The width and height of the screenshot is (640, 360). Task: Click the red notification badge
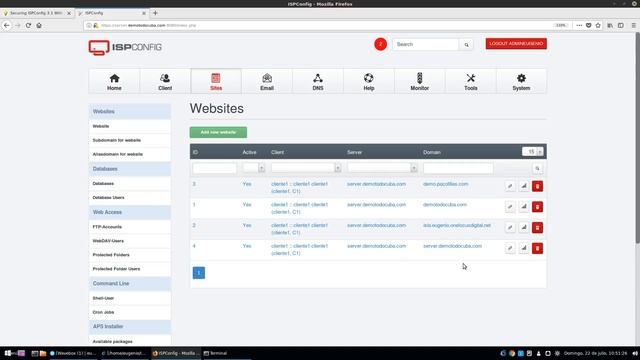pyautogui.click(x=380, y=44)
